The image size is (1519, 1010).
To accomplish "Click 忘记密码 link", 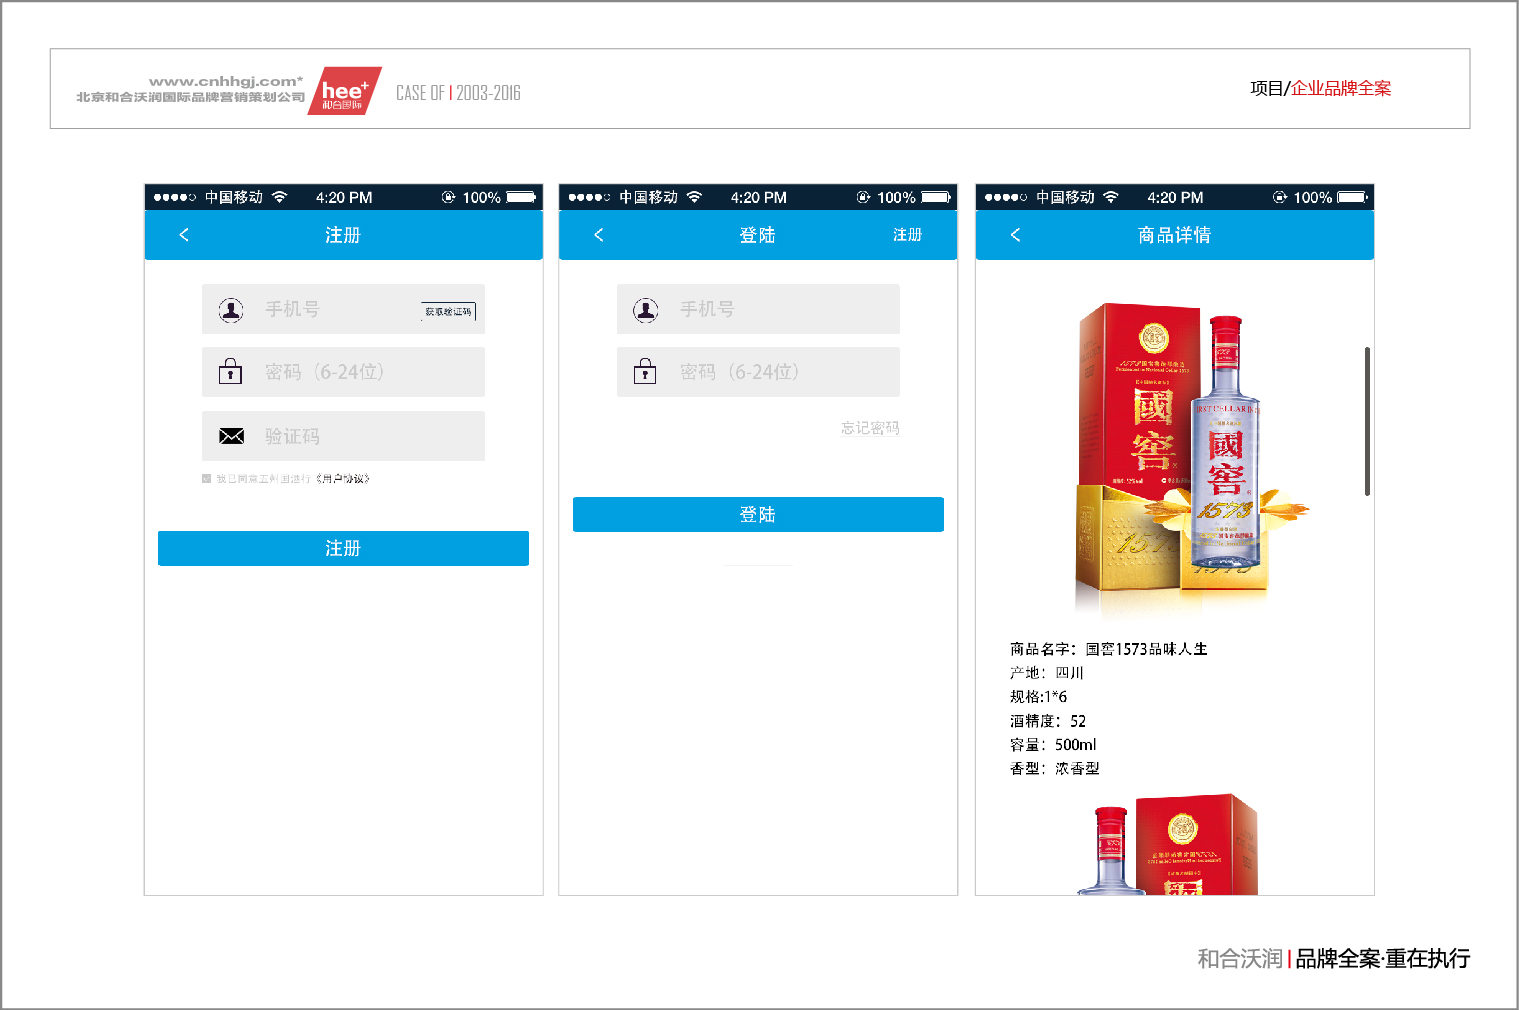I will coord(870,428).
